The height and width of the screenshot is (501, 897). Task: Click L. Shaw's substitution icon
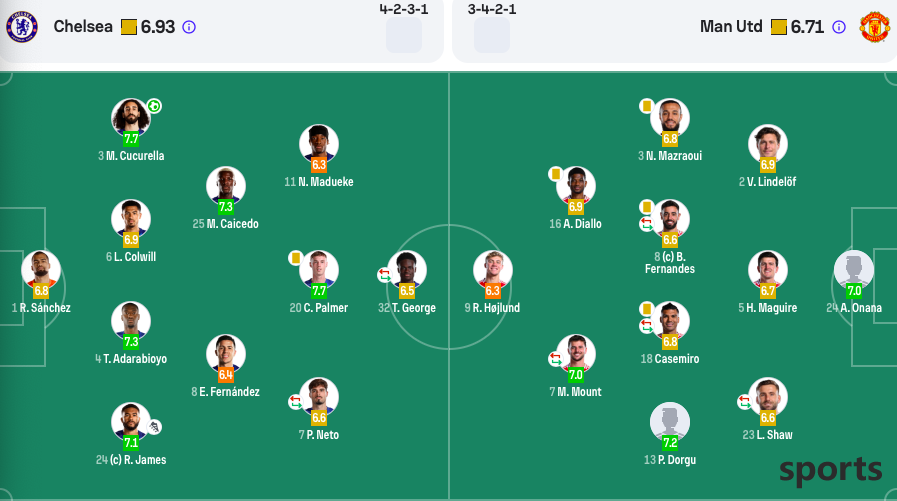click(744, 402)
